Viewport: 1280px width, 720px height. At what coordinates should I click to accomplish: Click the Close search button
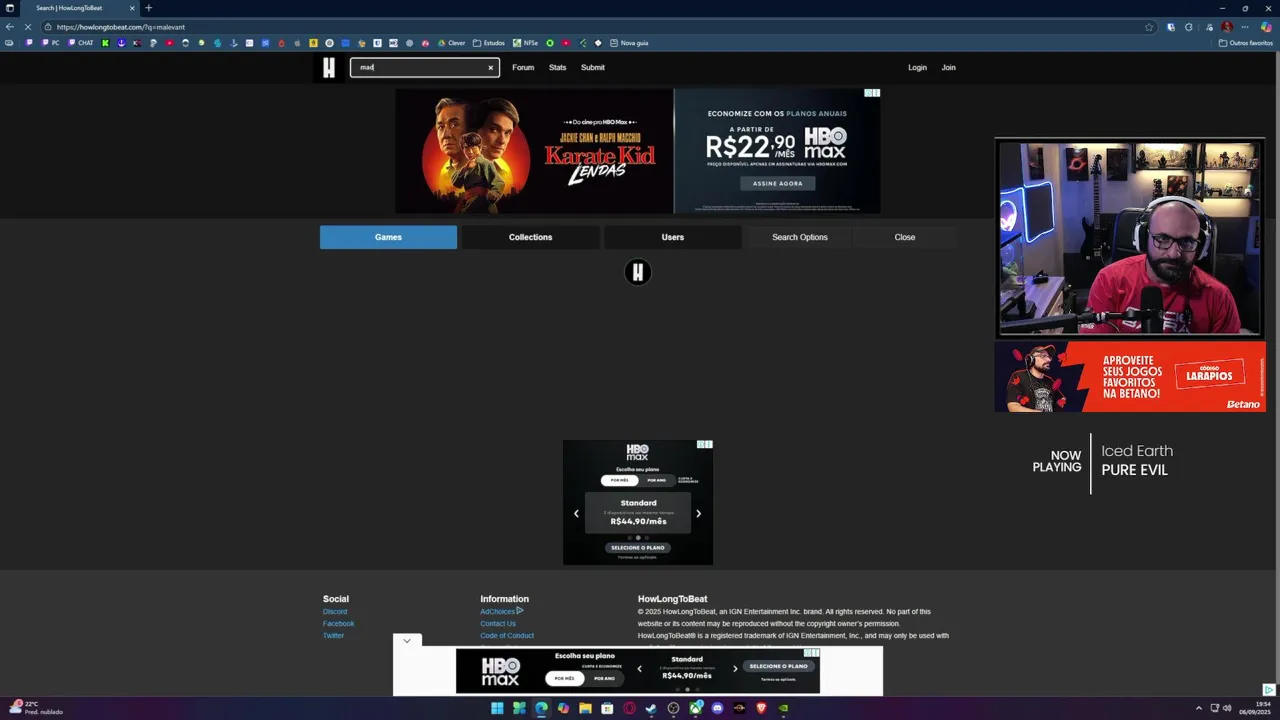[x=905, y=237]
